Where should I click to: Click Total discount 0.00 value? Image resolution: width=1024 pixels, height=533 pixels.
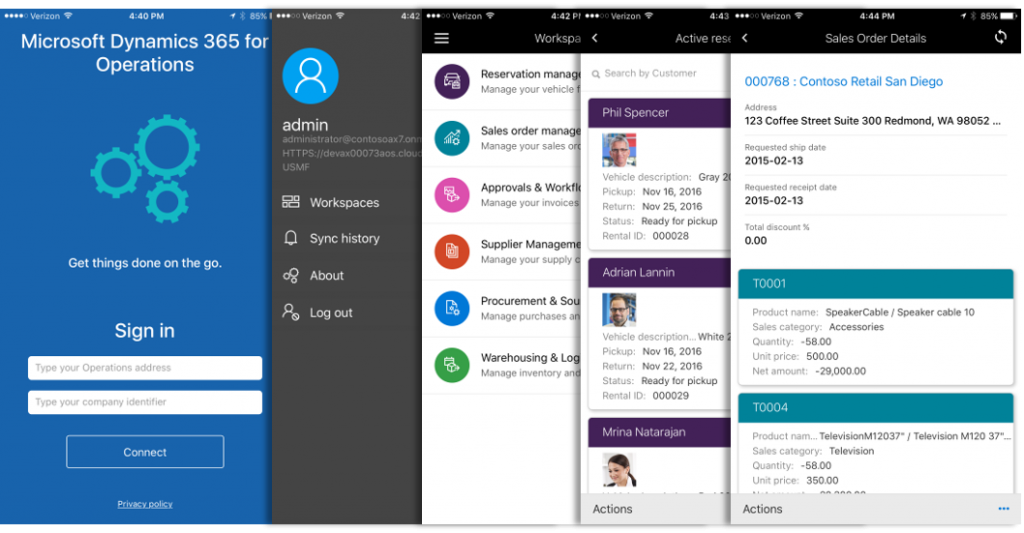[x=756, y=240]
